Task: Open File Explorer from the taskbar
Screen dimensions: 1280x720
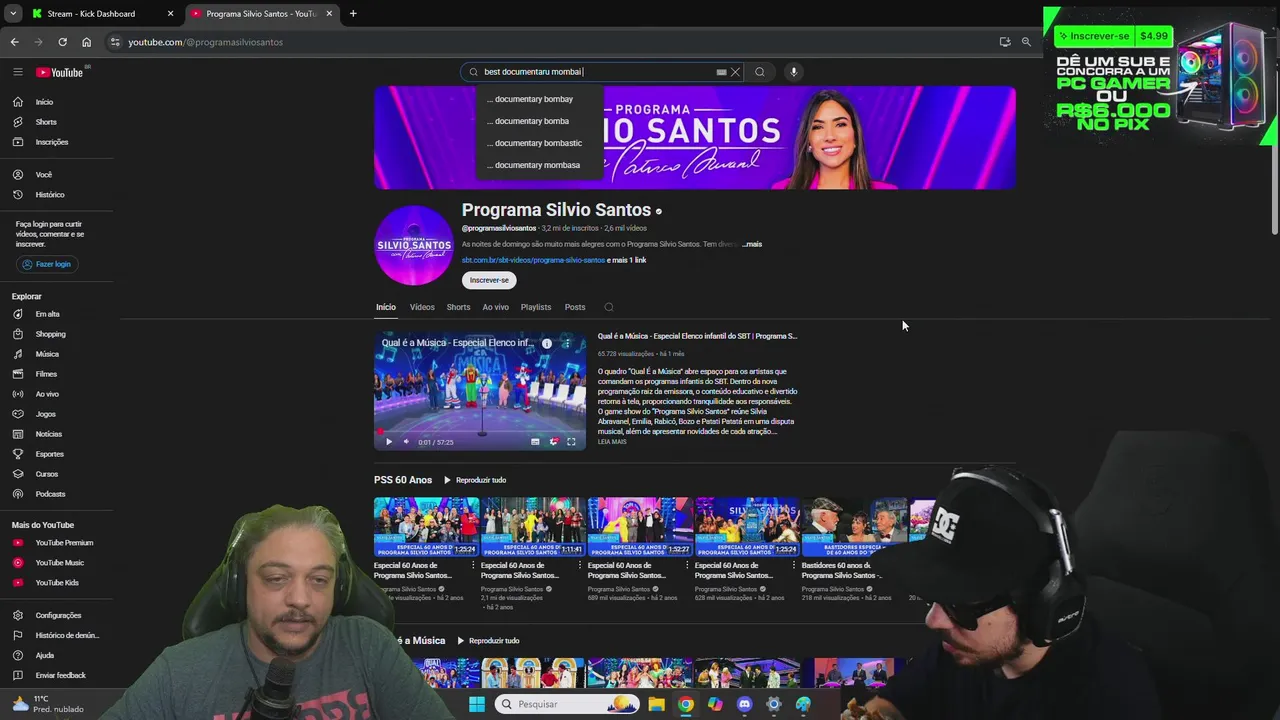Action: pos(656,704)
